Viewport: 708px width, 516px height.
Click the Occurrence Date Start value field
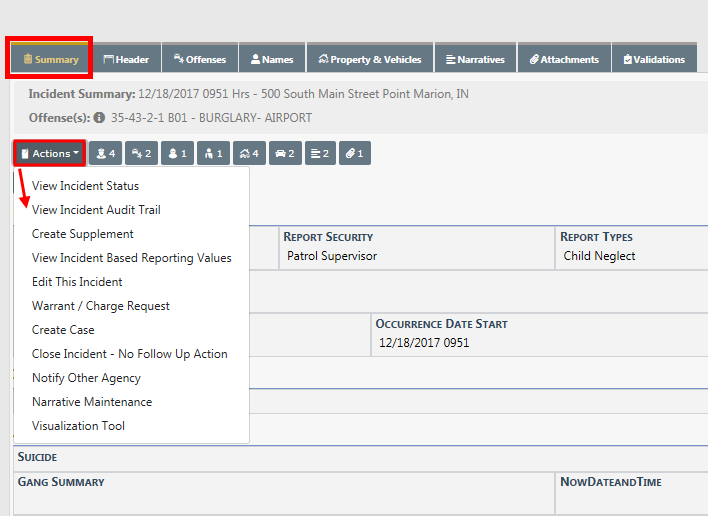[x=424, y=343]
